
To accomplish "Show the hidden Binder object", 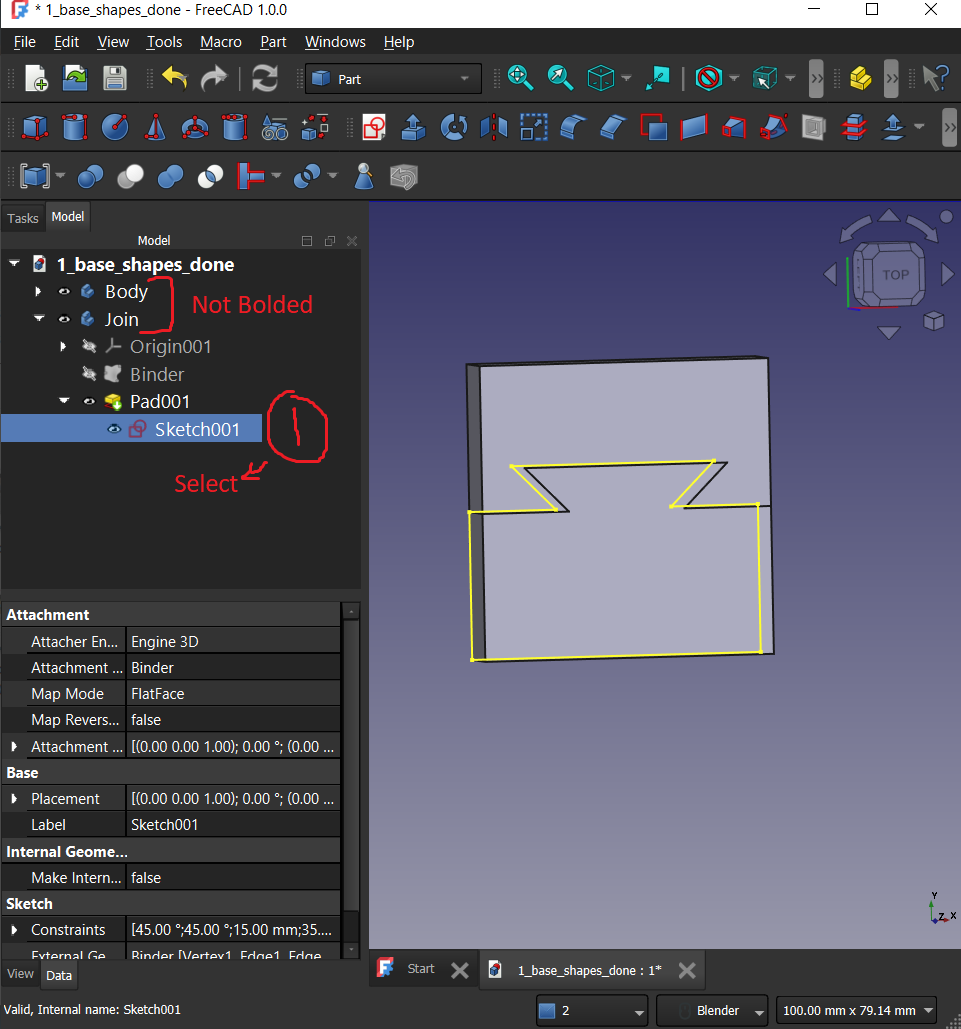I will (89, 374).
